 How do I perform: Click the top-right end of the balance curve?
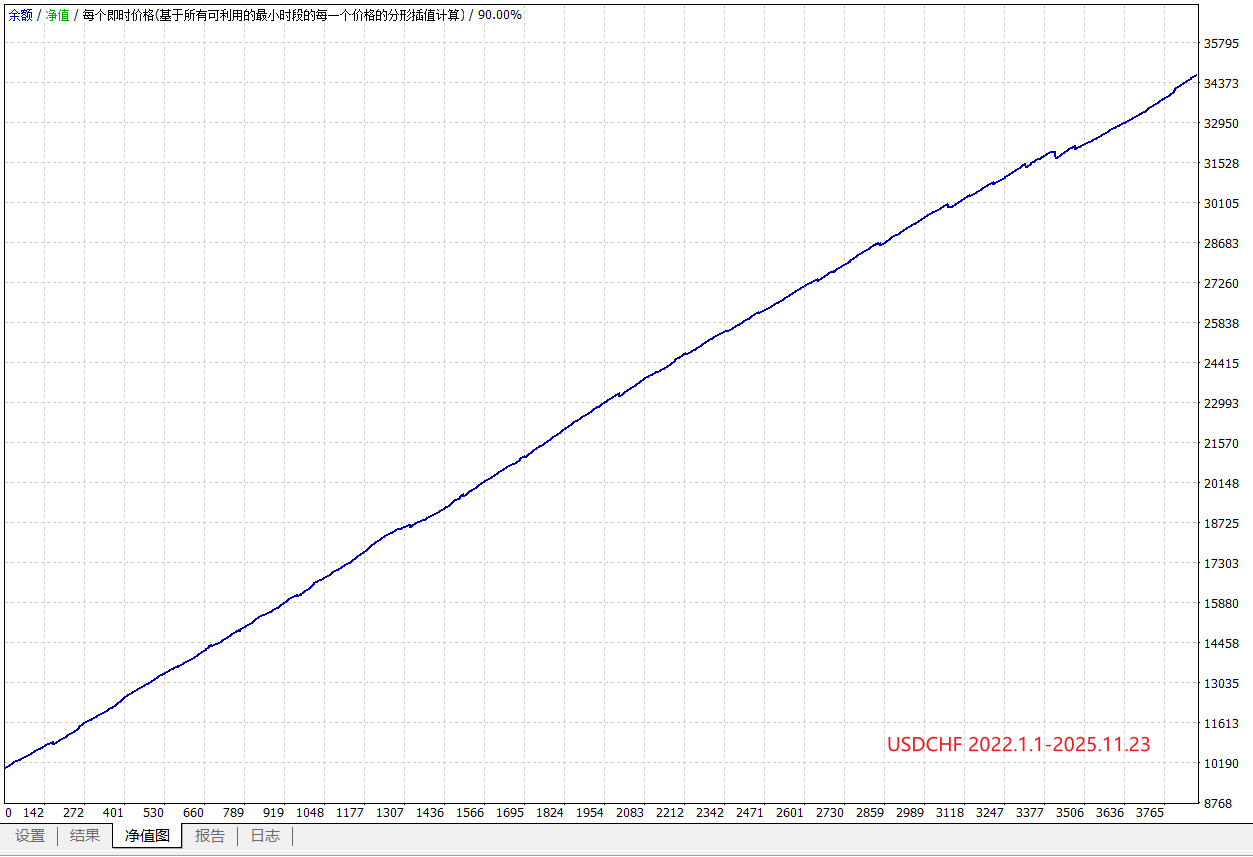(1195, 76)
